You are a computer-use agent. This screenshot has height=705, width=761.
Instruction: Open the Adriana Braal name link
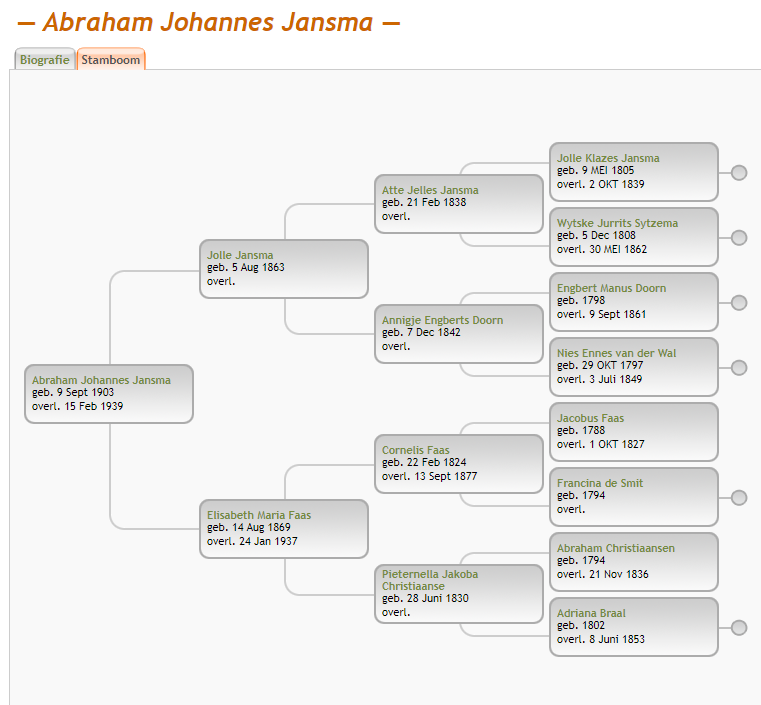pos(591,613)
